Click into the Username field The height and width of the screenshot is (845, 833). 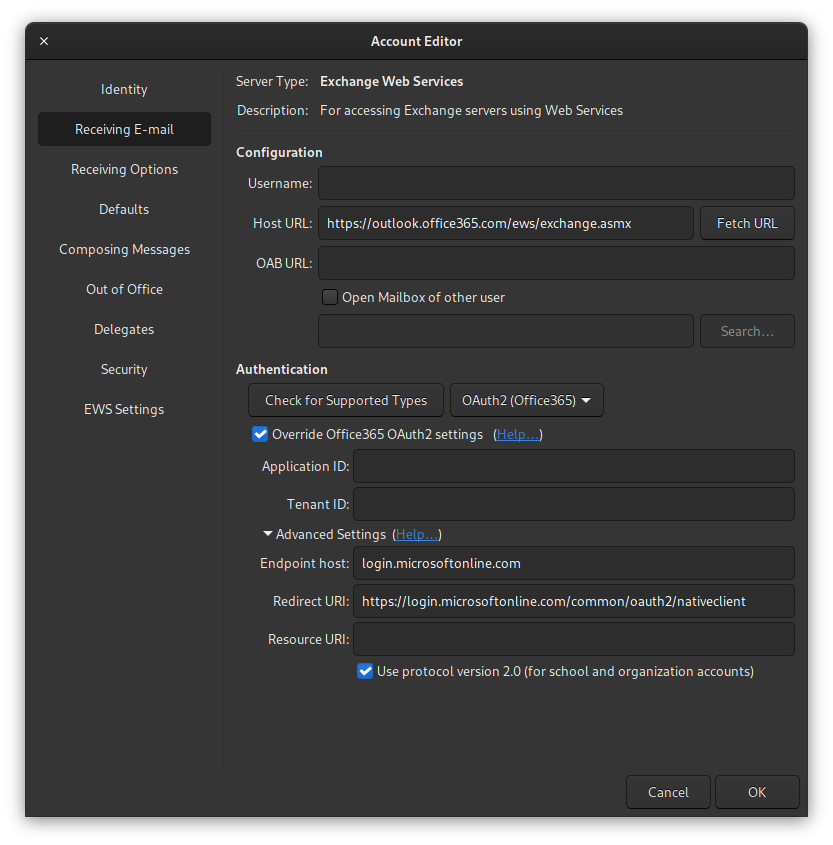pos(556,183)
